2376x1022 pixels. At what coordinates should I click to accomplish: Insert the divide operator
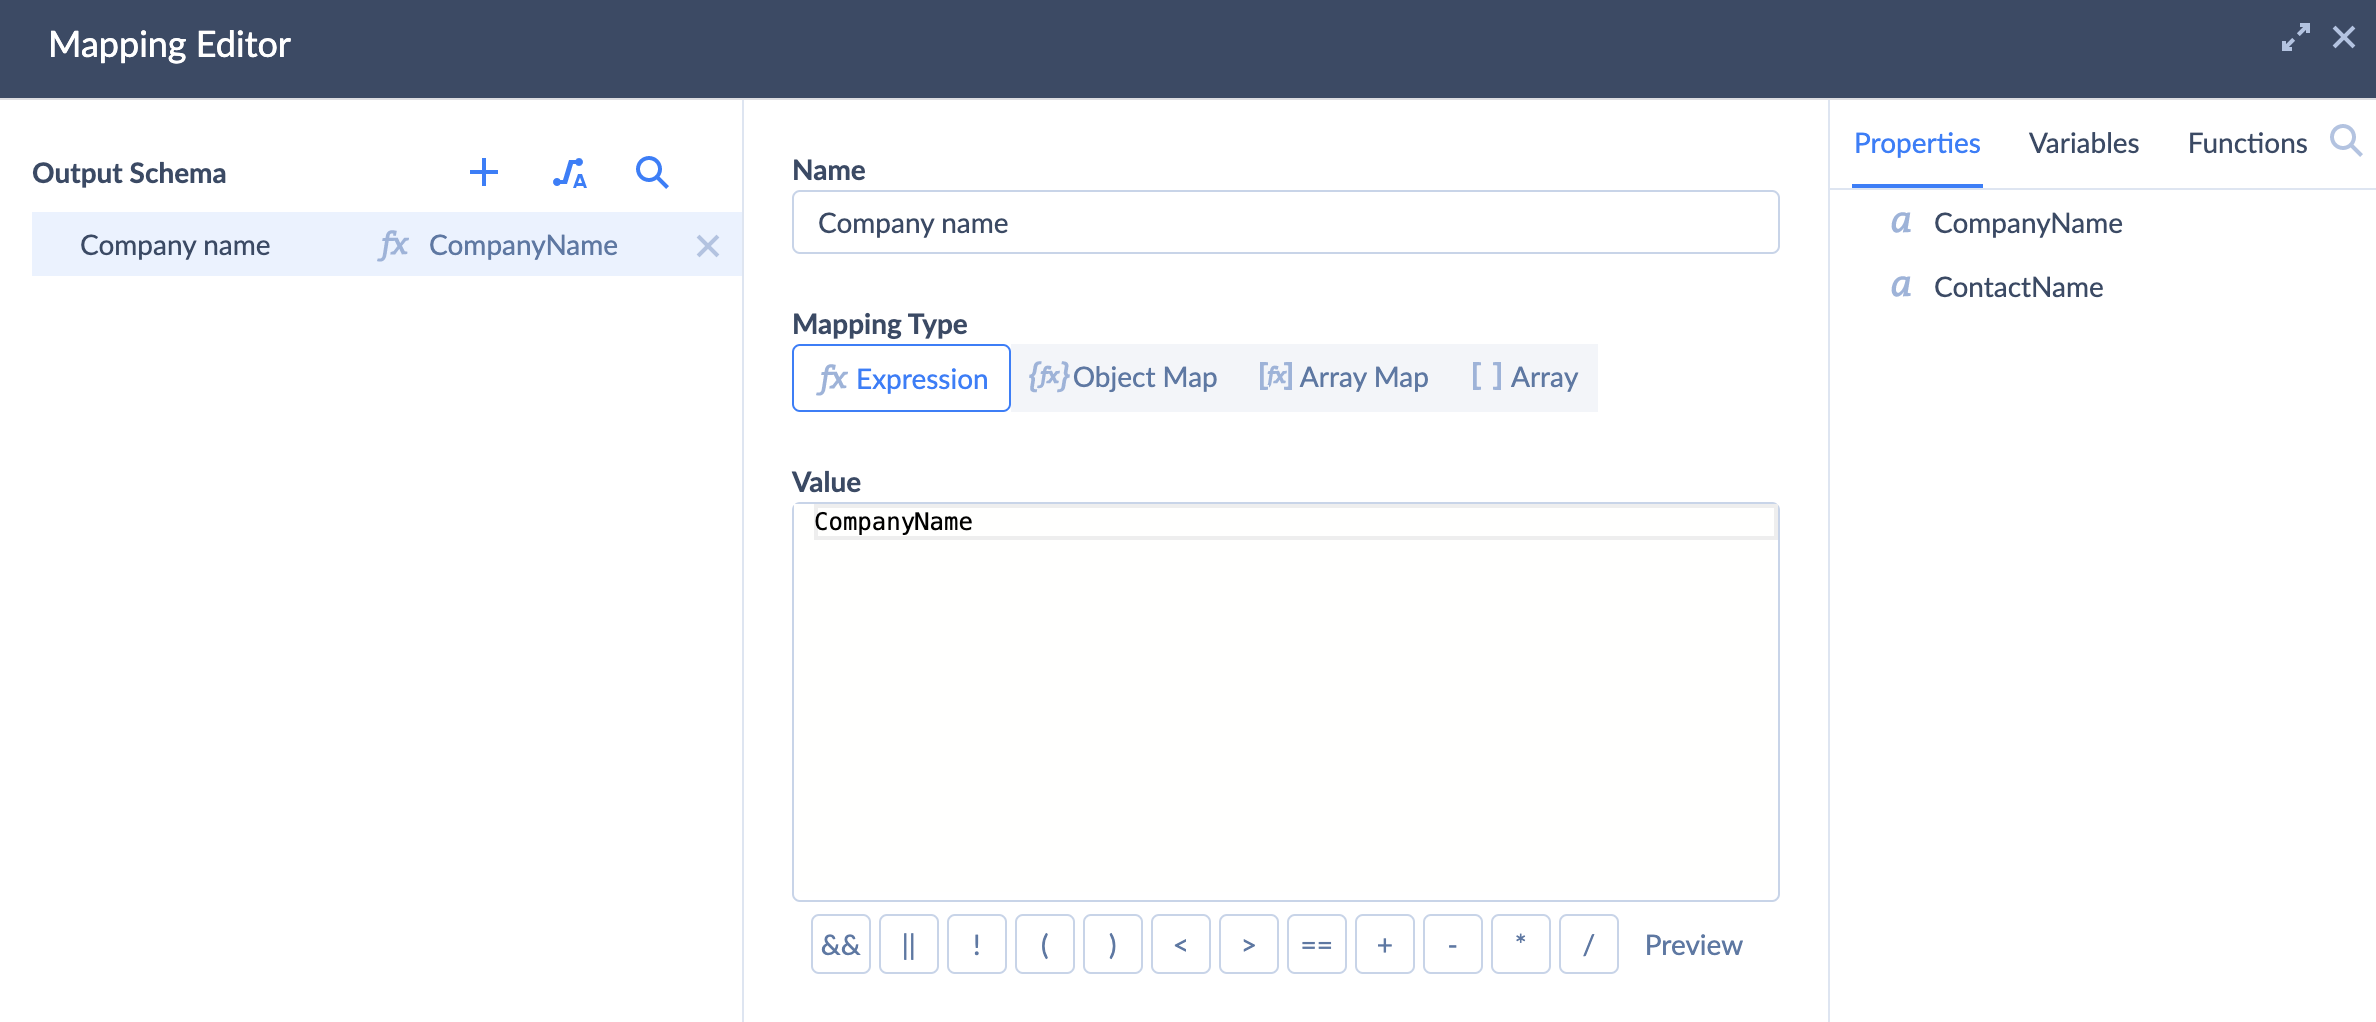(x=1589, y=944)
